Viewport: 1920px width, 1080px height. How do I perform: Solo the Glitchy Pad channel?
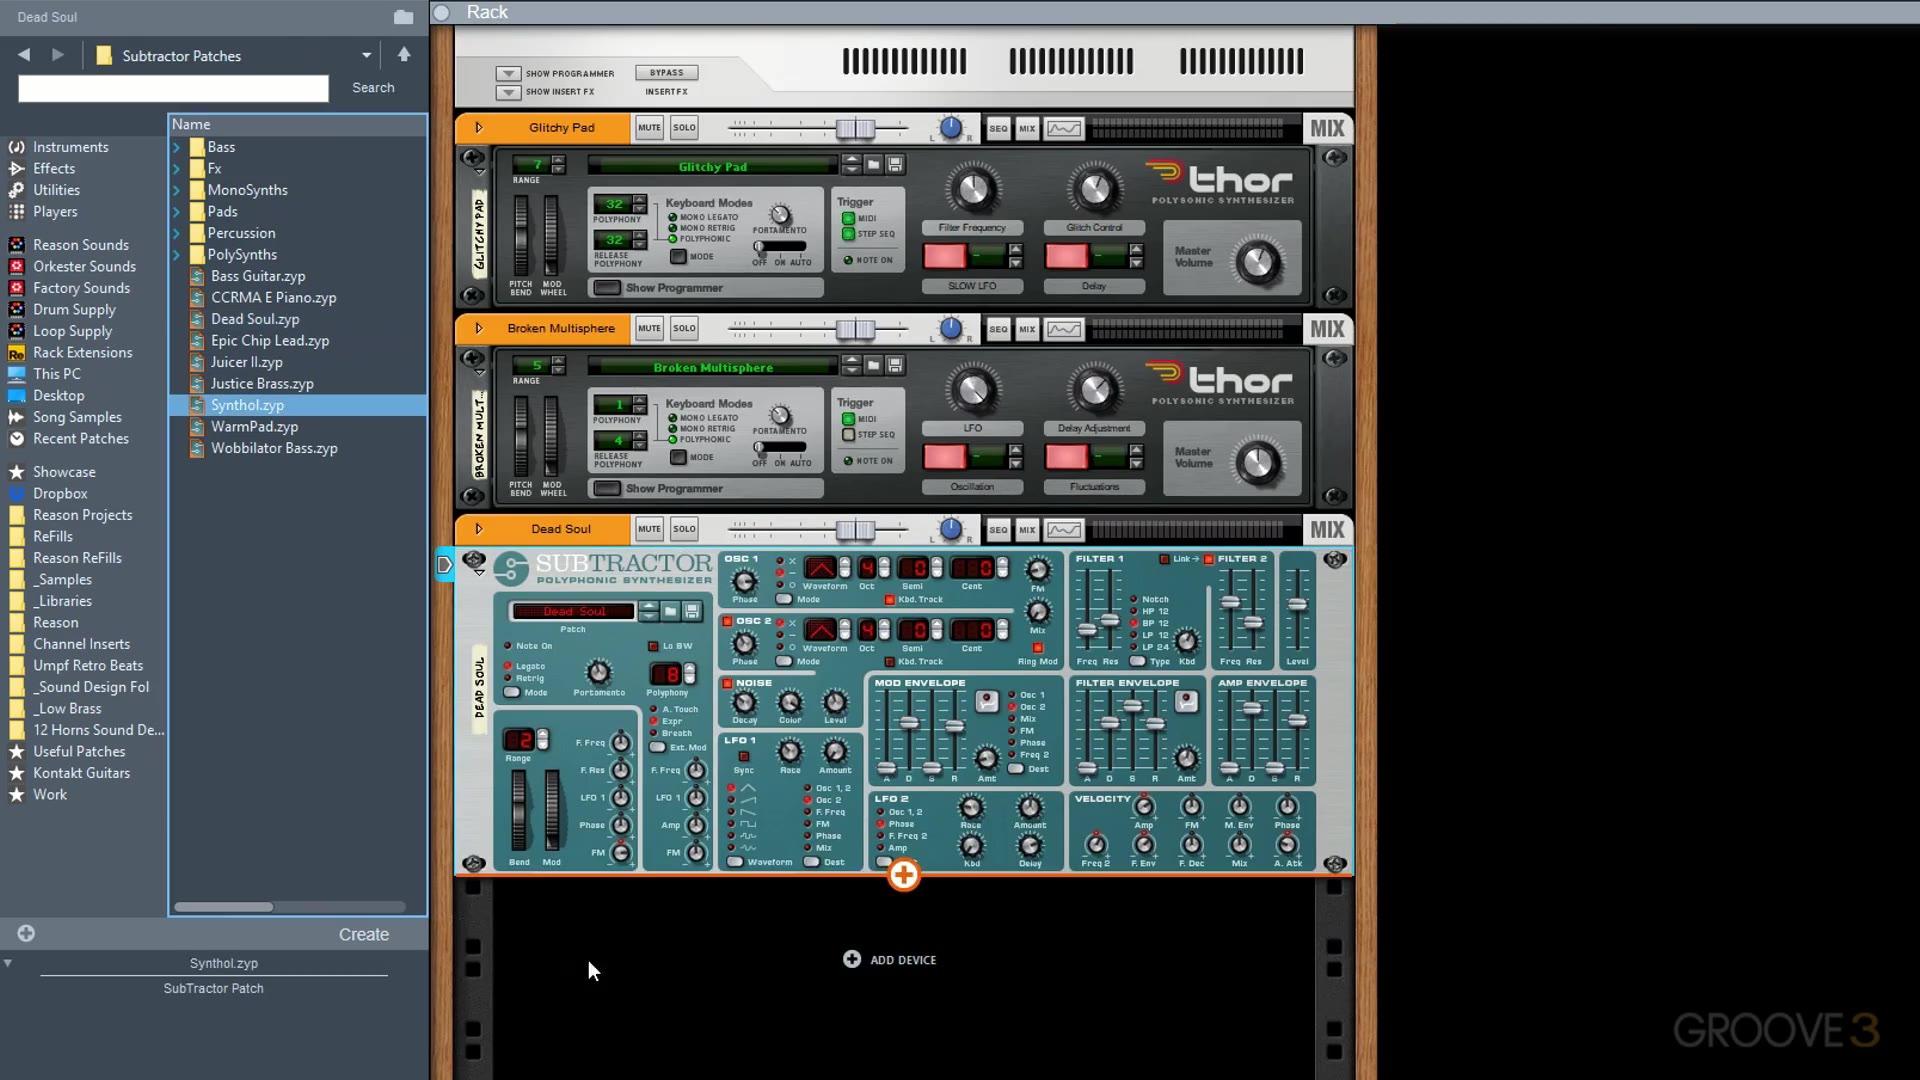click(x=685, y=128)
